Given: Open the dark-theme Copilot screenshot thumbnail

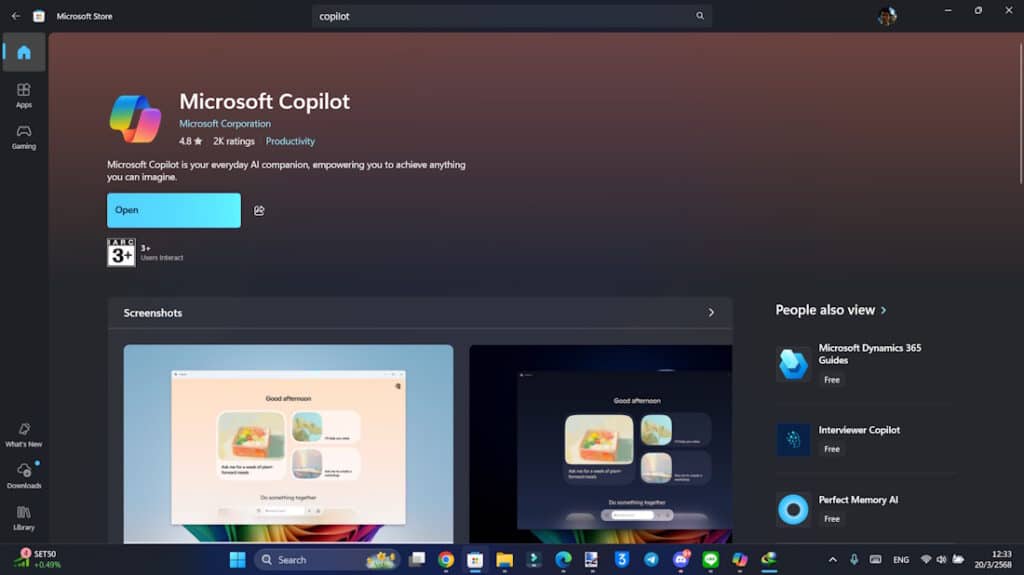Looking at the screenshot, I should pos(601,444).
